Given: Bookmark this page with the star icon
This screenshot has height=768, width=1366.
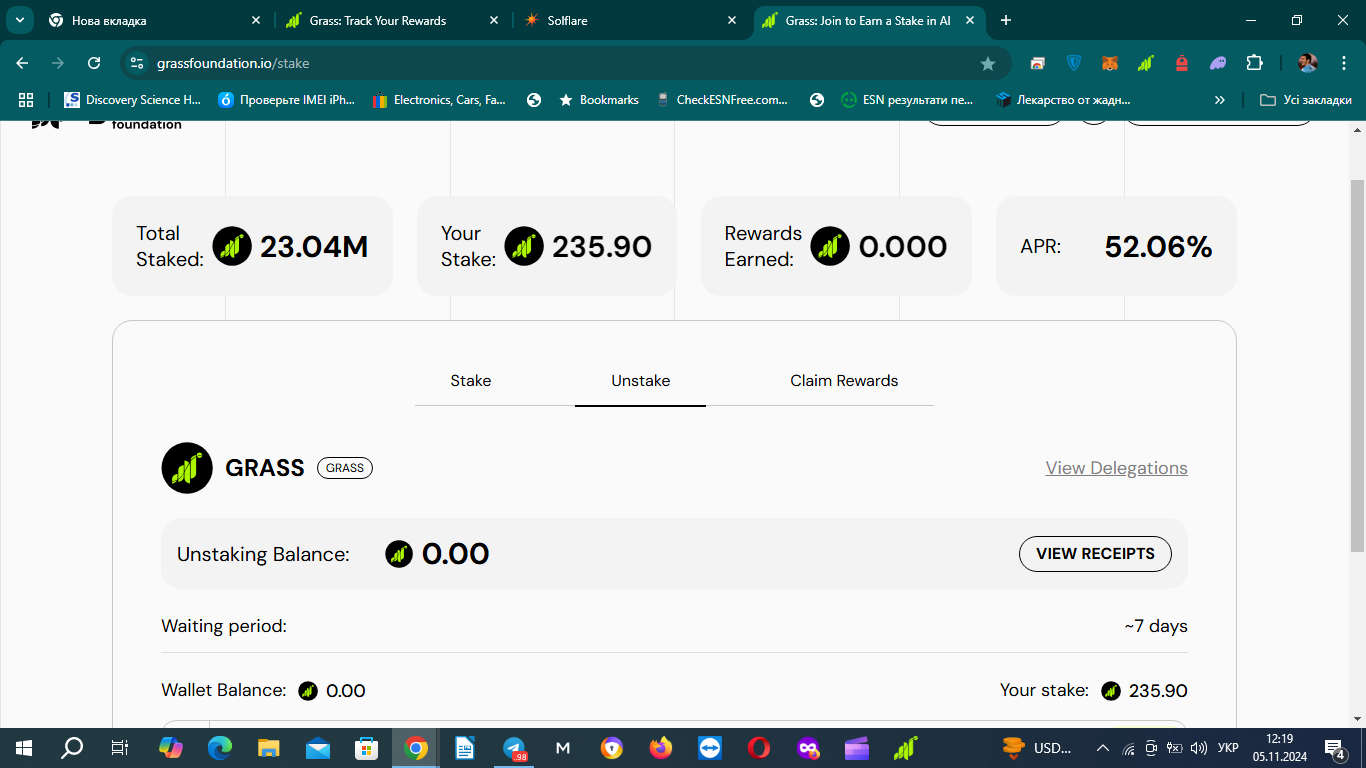Looking at the screenshot, I should point(988,63).
